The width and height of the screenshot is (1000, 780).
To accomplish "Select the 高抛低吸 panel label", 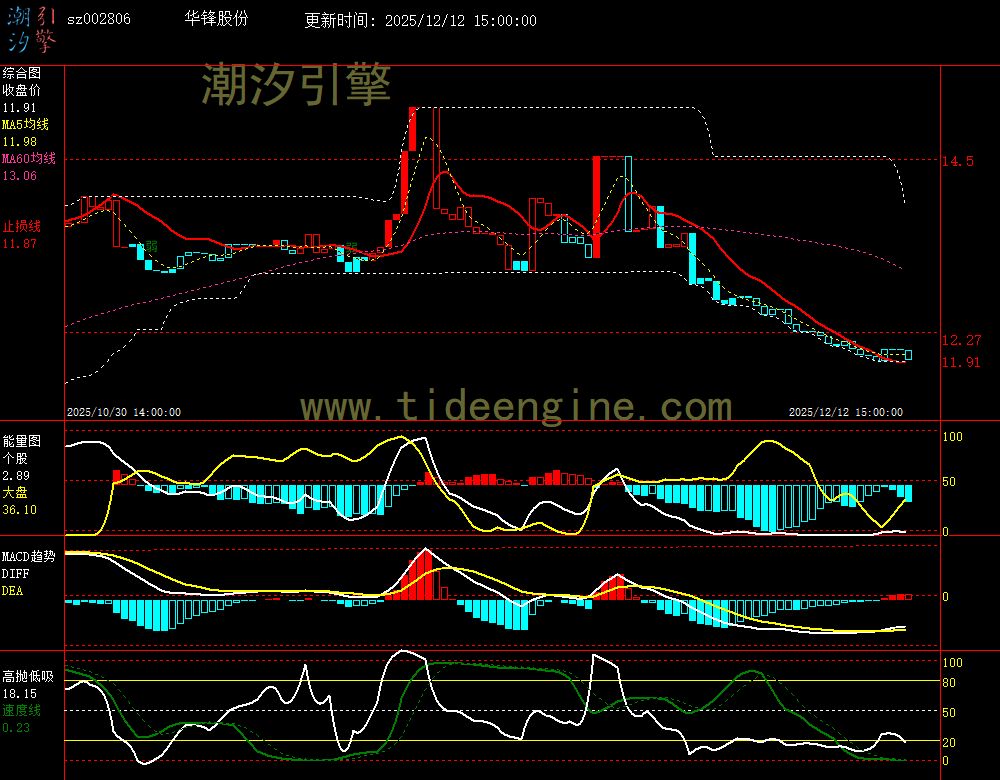I will 27,676.
